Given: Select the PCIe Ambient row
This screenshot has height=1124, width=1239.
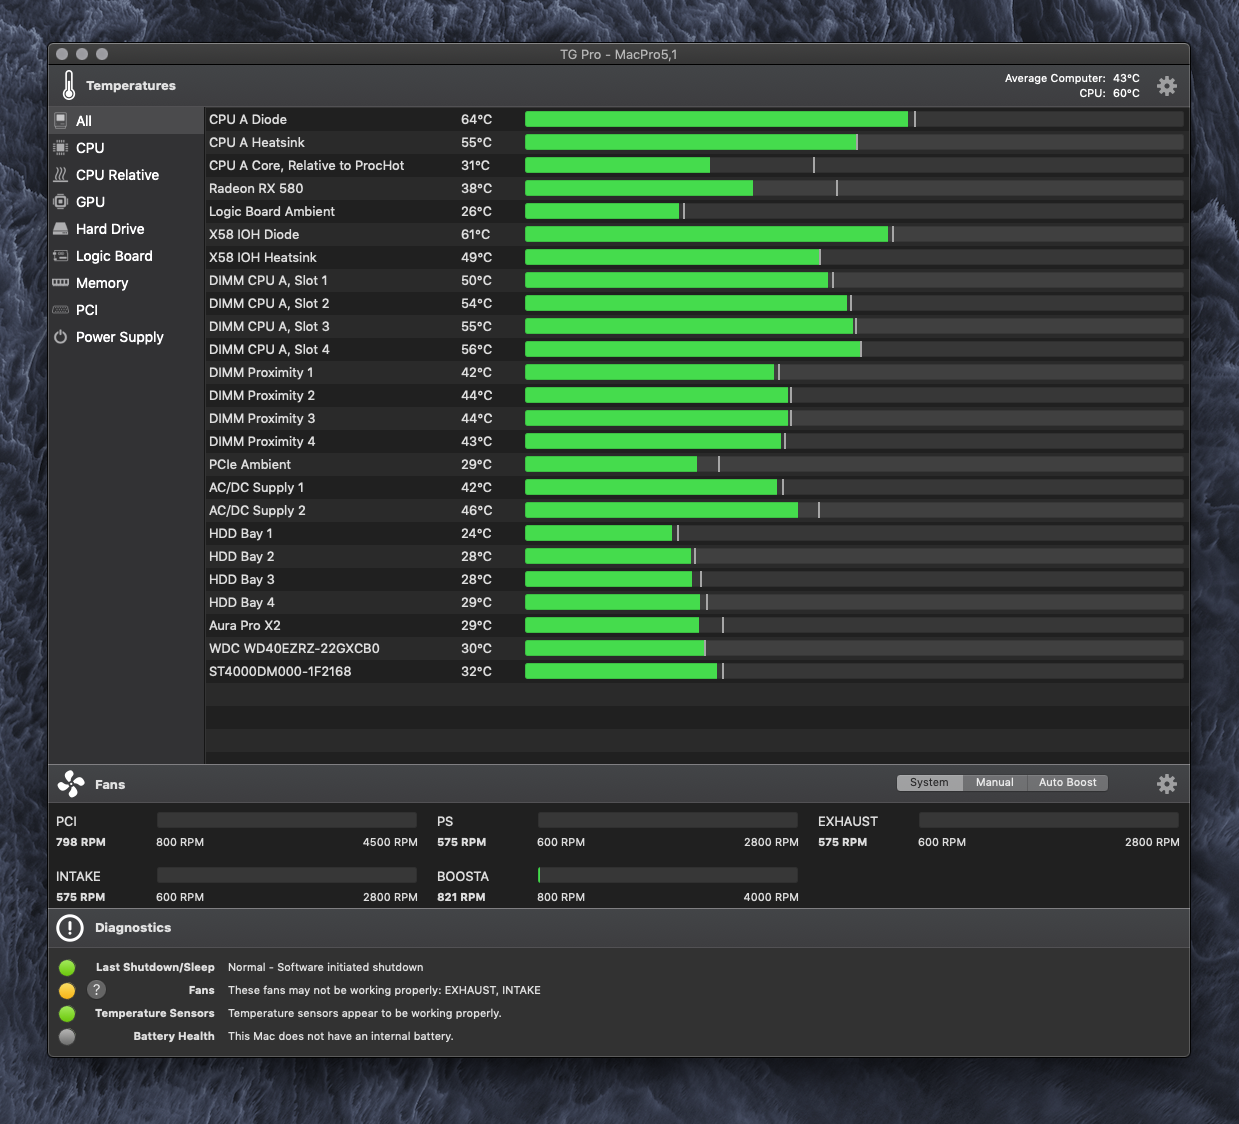Looking at the screenshot, I should [x=697, y=464].
